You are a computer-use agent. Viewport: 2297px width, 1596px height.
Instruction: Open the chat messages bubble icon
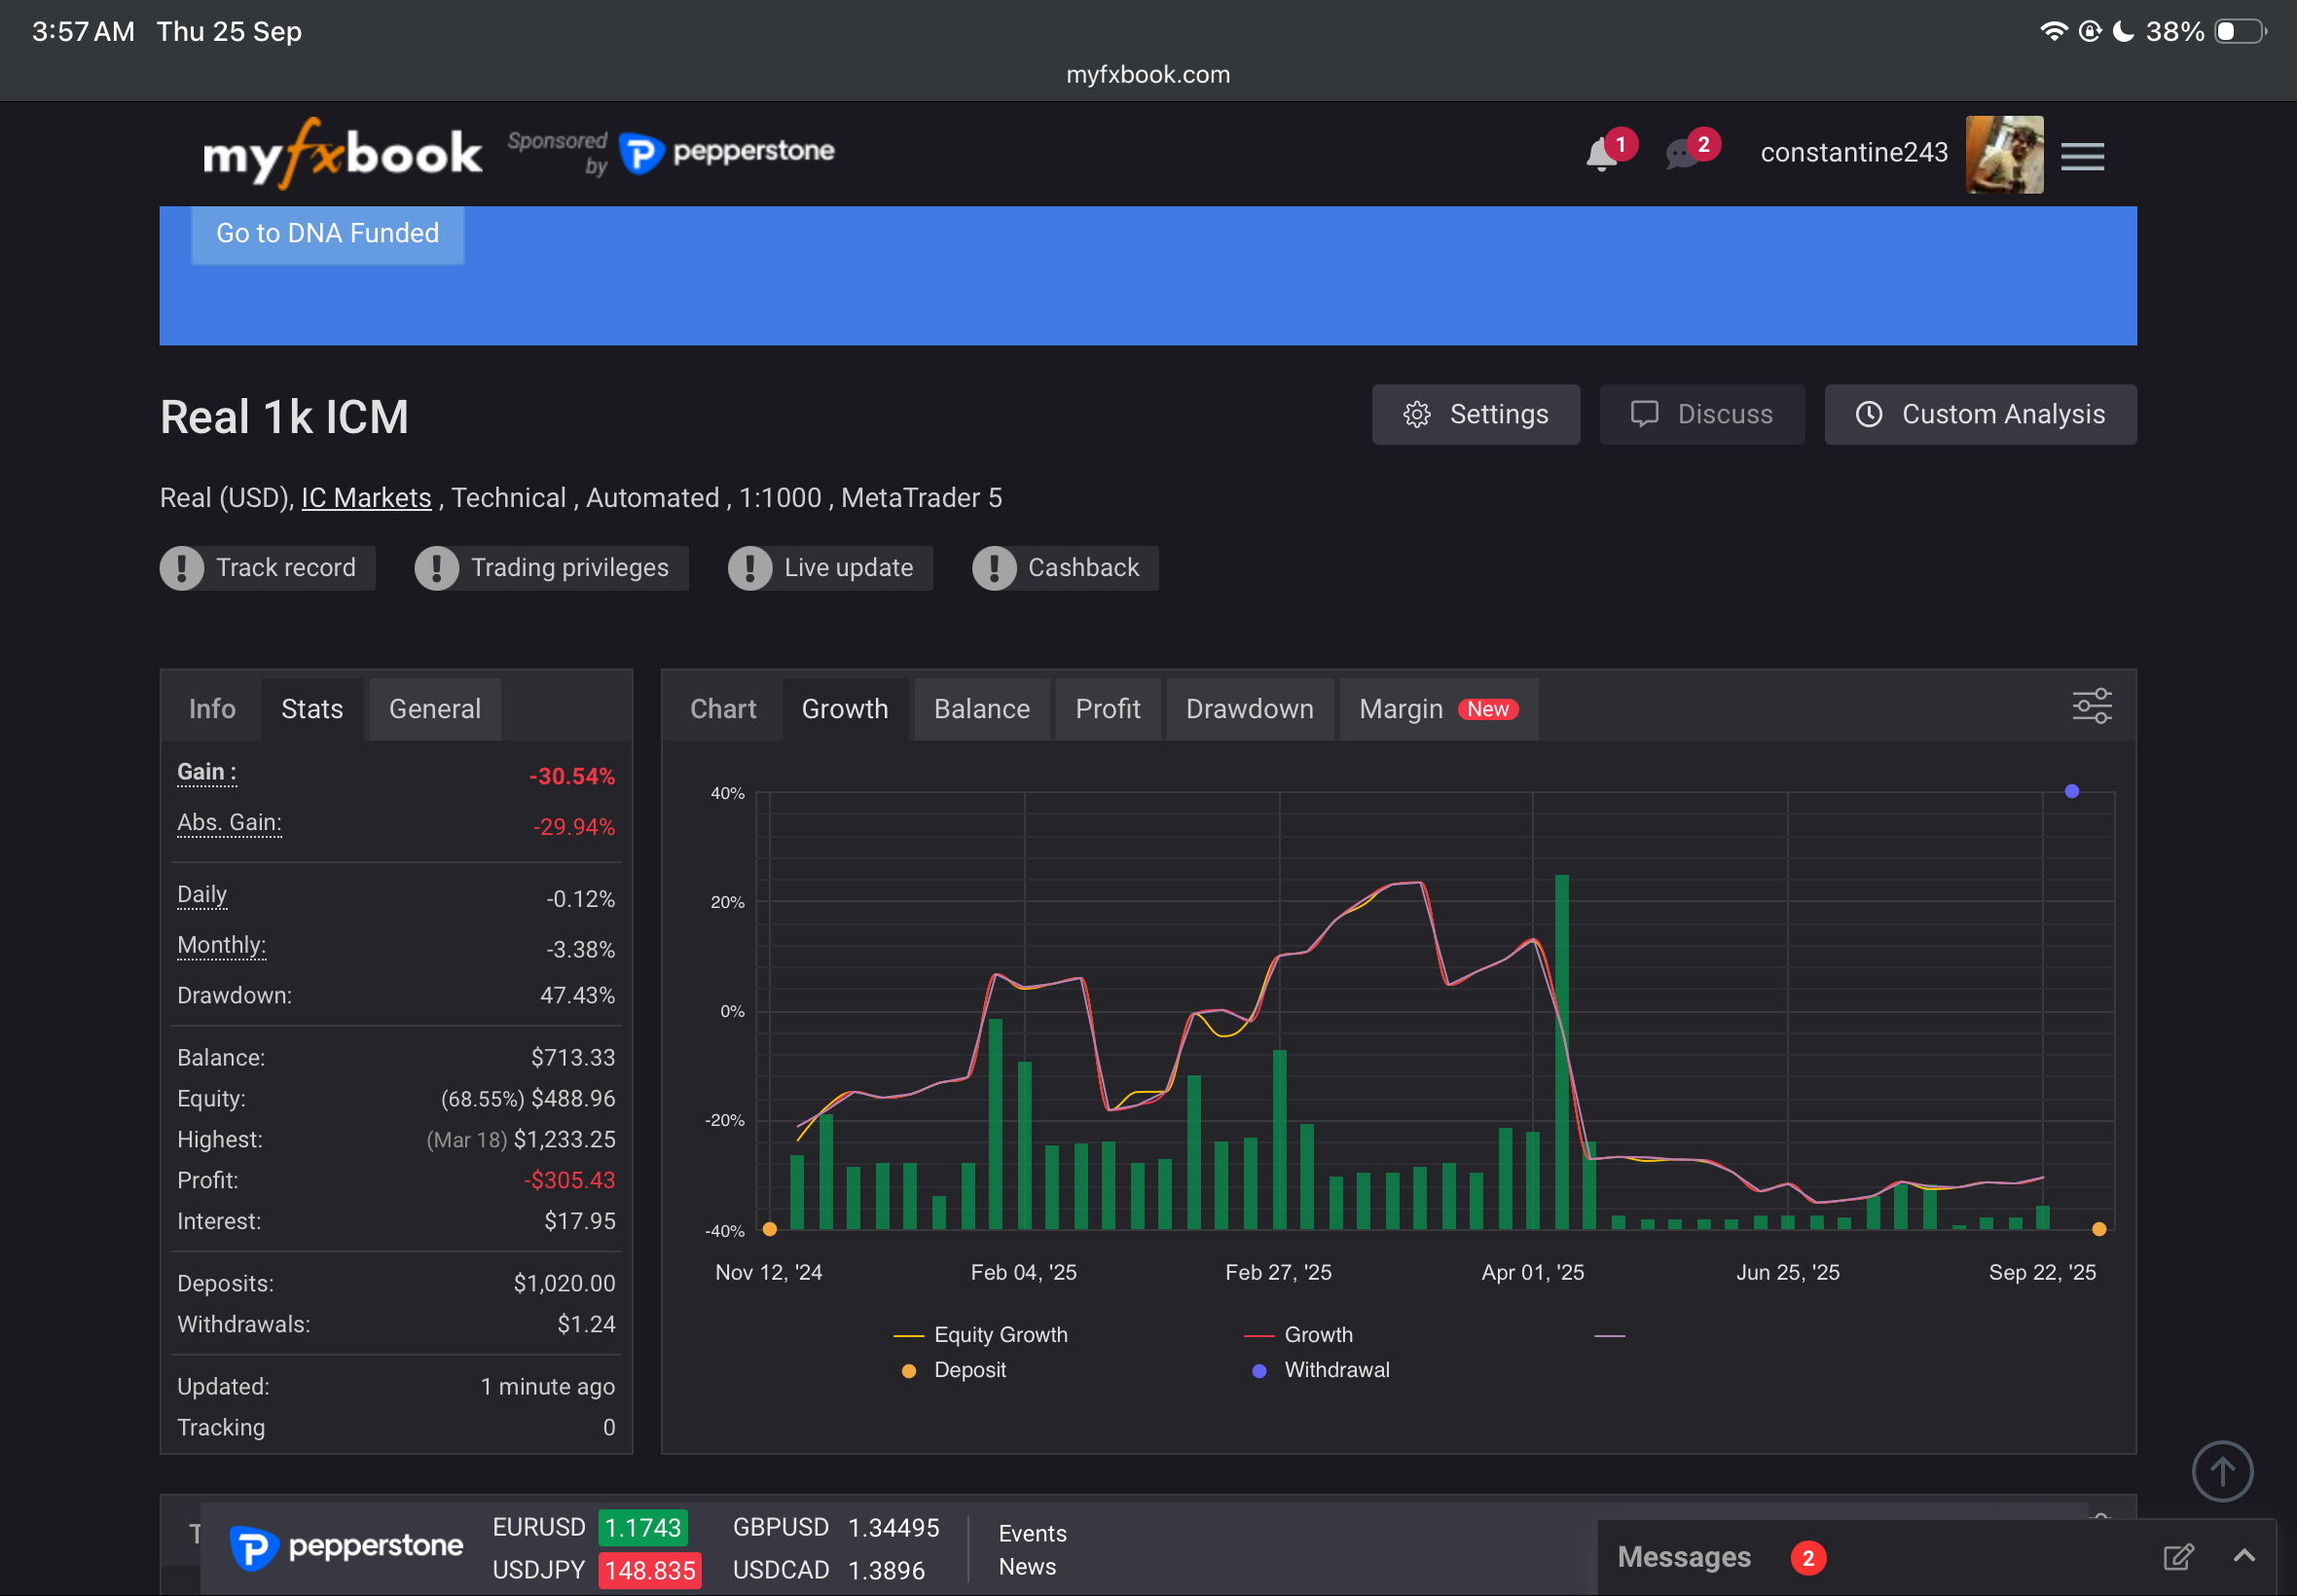pos(1683,155)
